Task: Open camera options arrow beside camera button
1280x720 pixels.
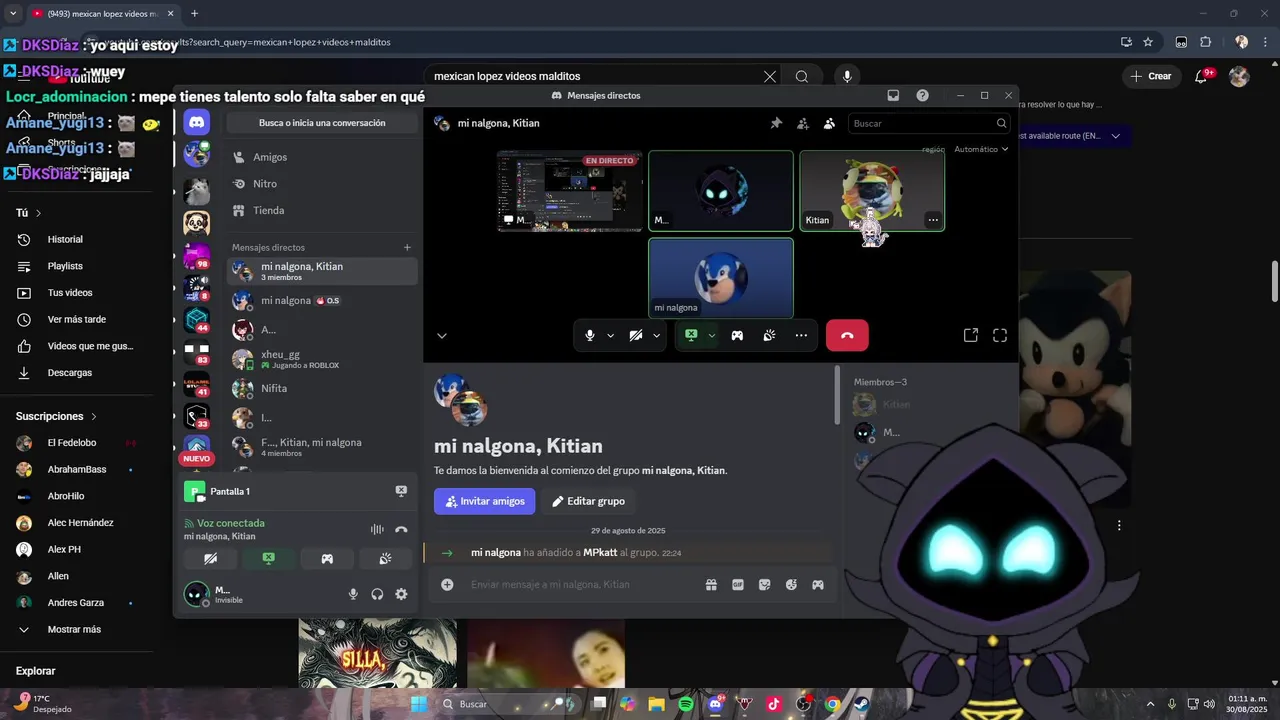Action: click(656, 336)
